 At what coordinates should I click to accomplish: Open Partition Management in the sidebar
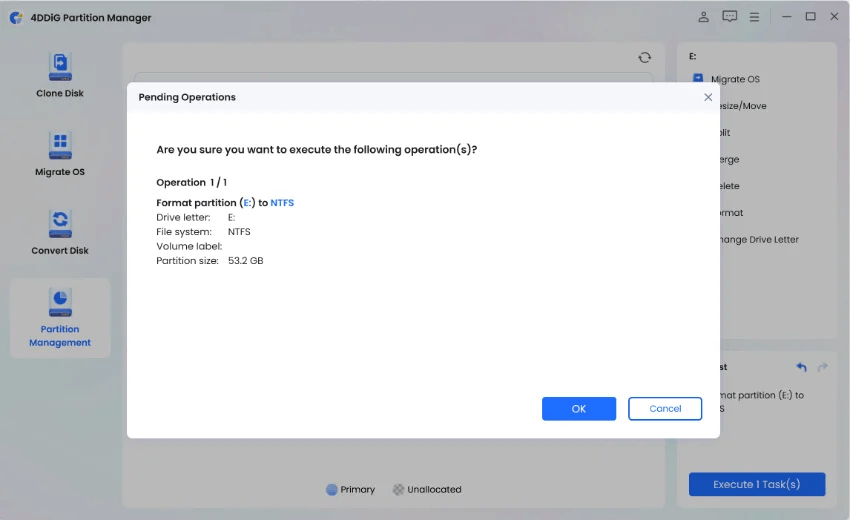(60, 318)
